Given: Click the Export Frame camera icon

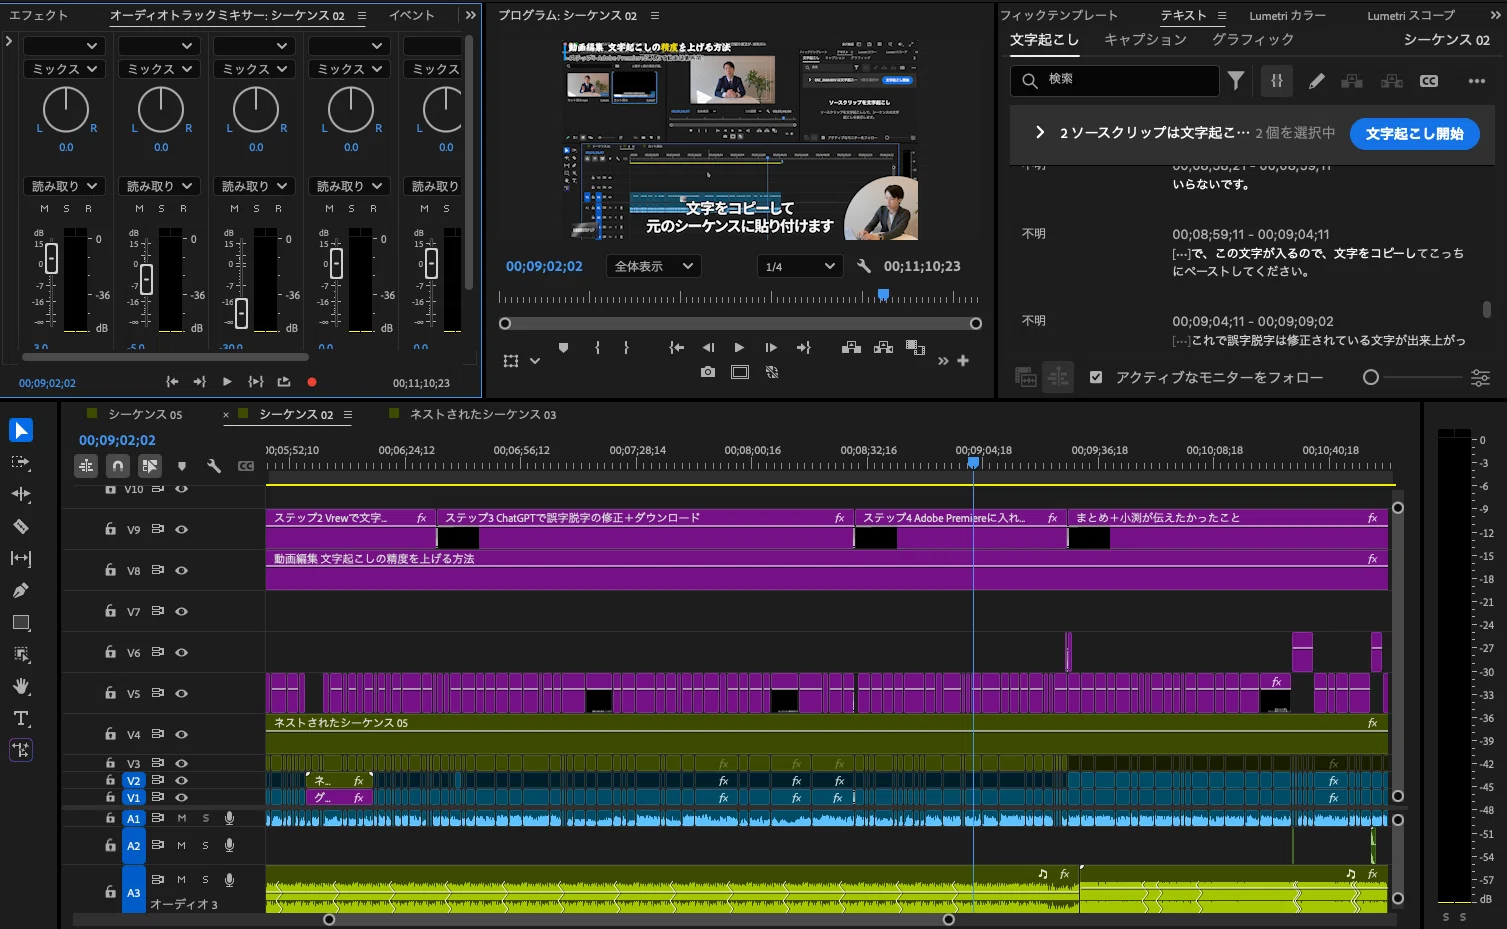Looking at the screenshot, I should pyautogui.click(x=708, y=372).
